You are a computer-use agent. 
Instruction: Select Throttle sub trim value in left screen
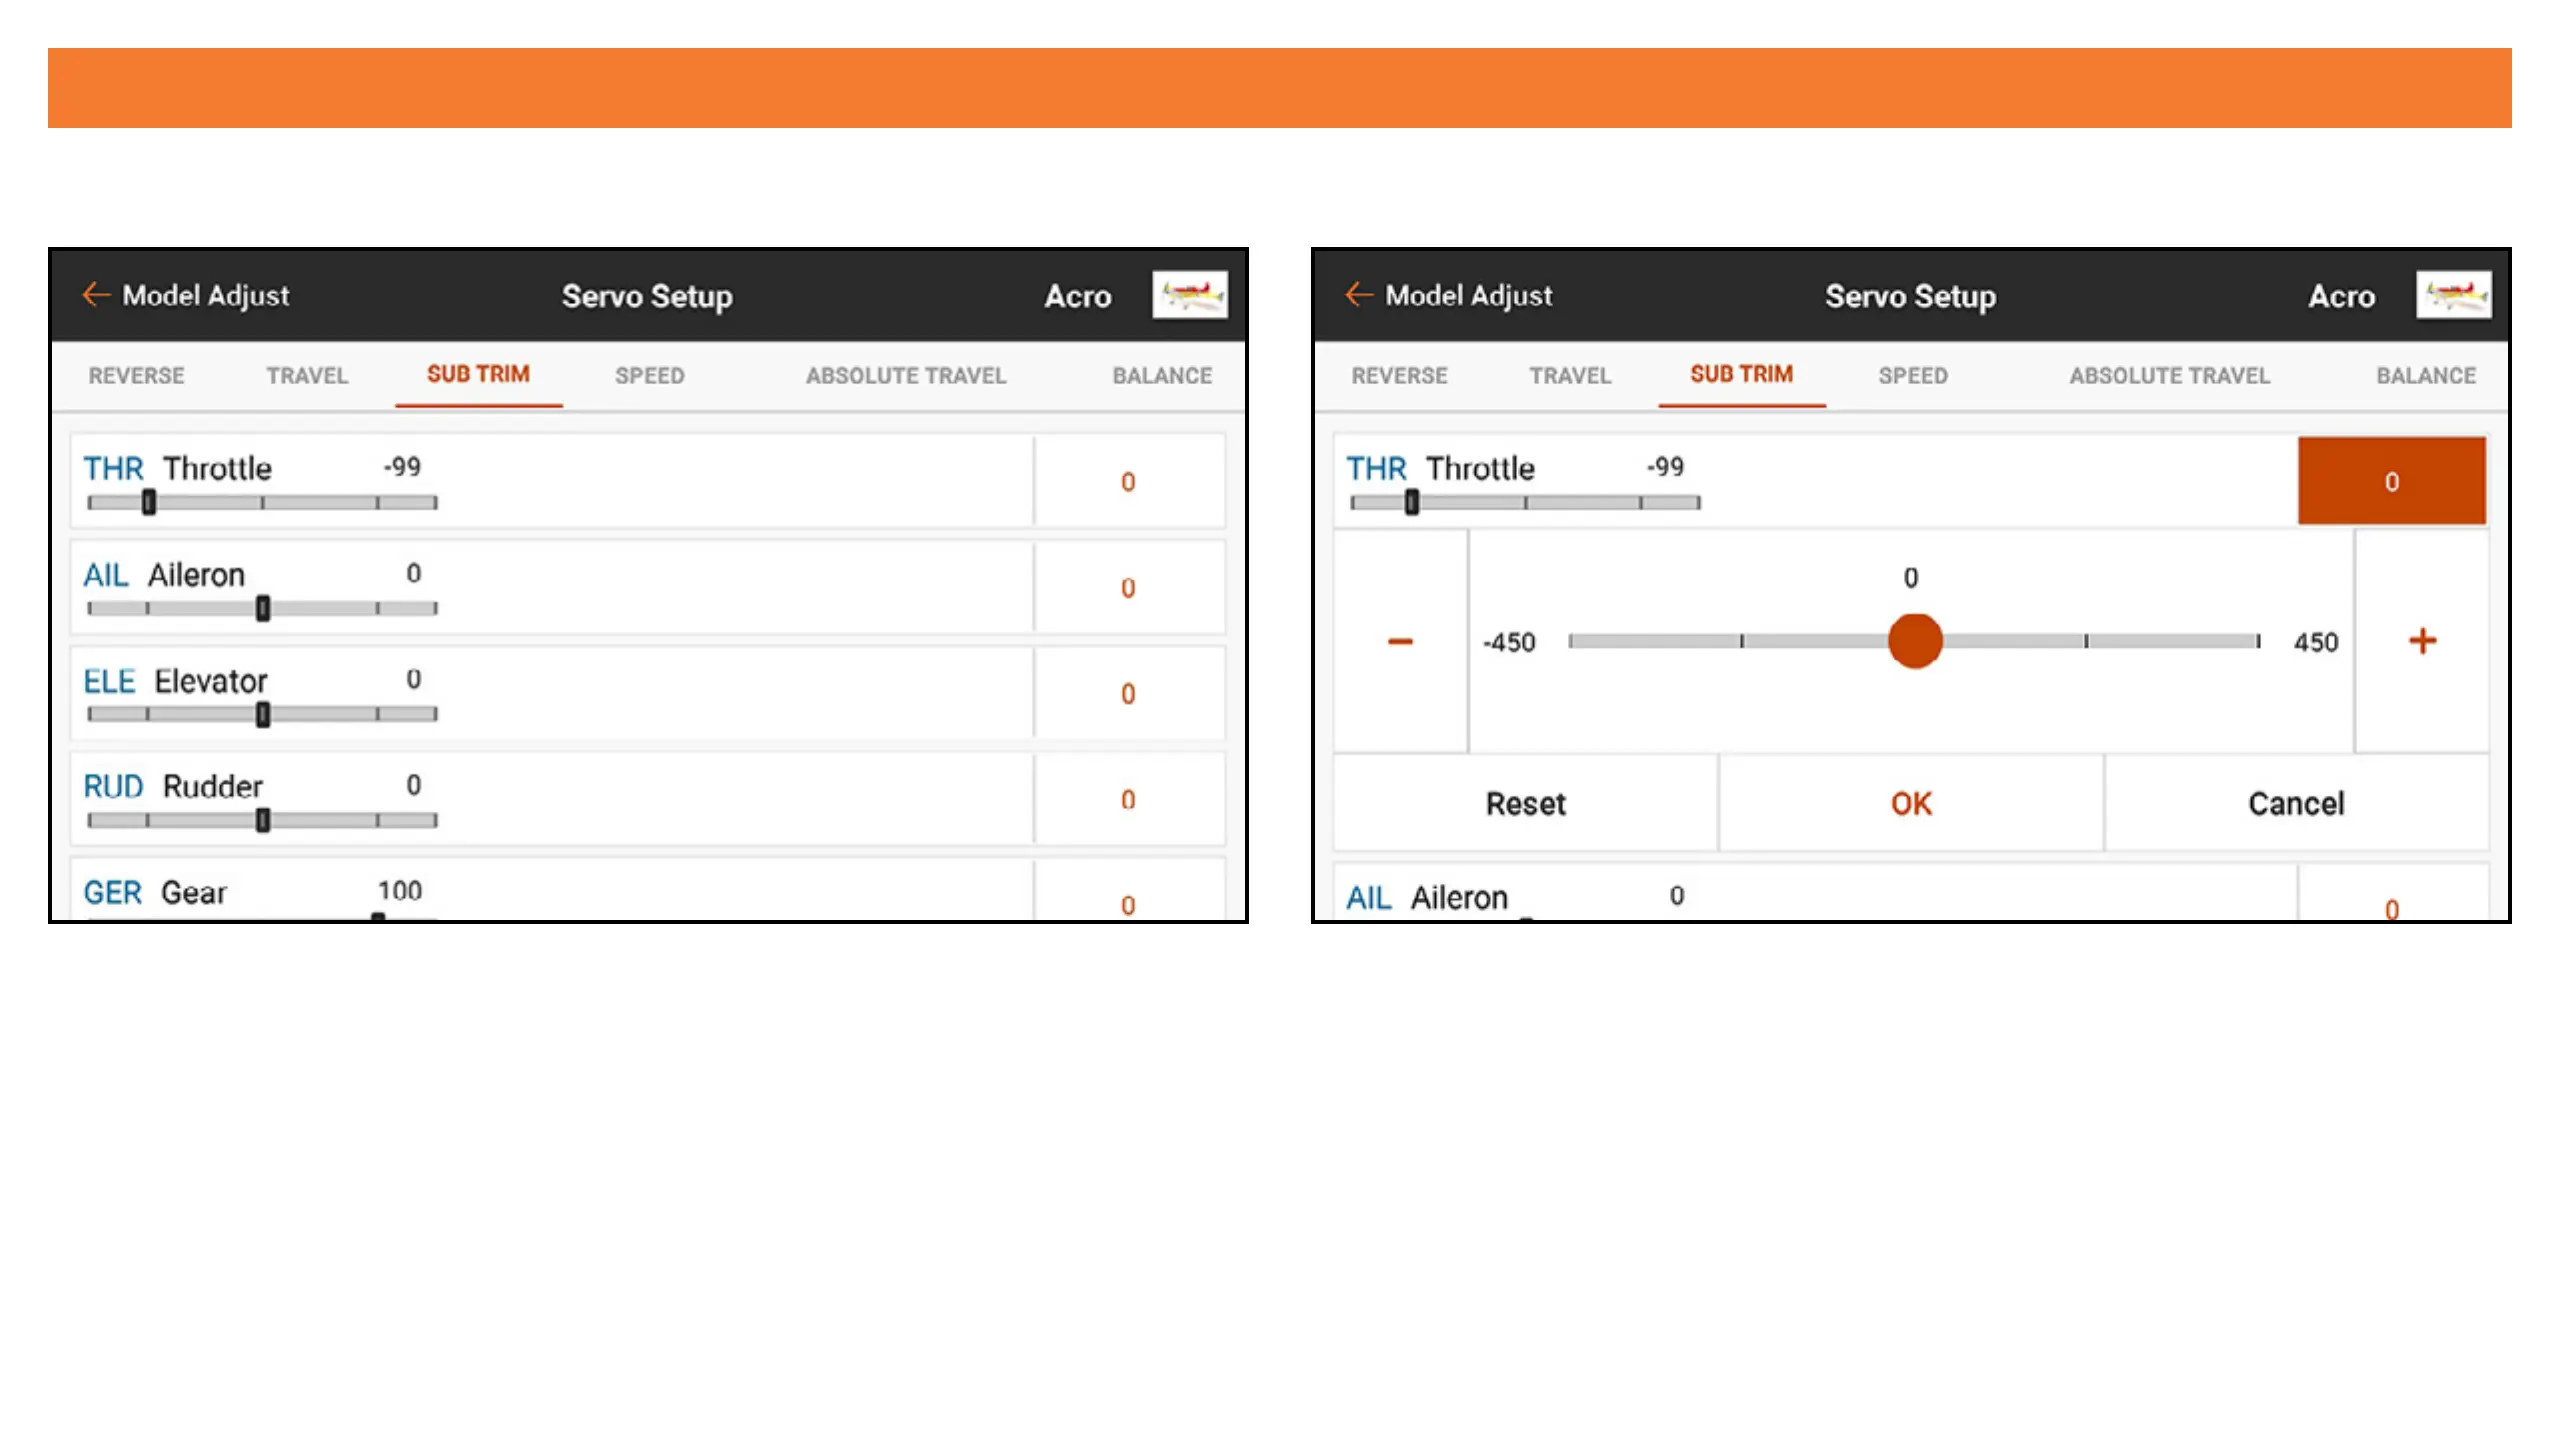(1128, 482)
